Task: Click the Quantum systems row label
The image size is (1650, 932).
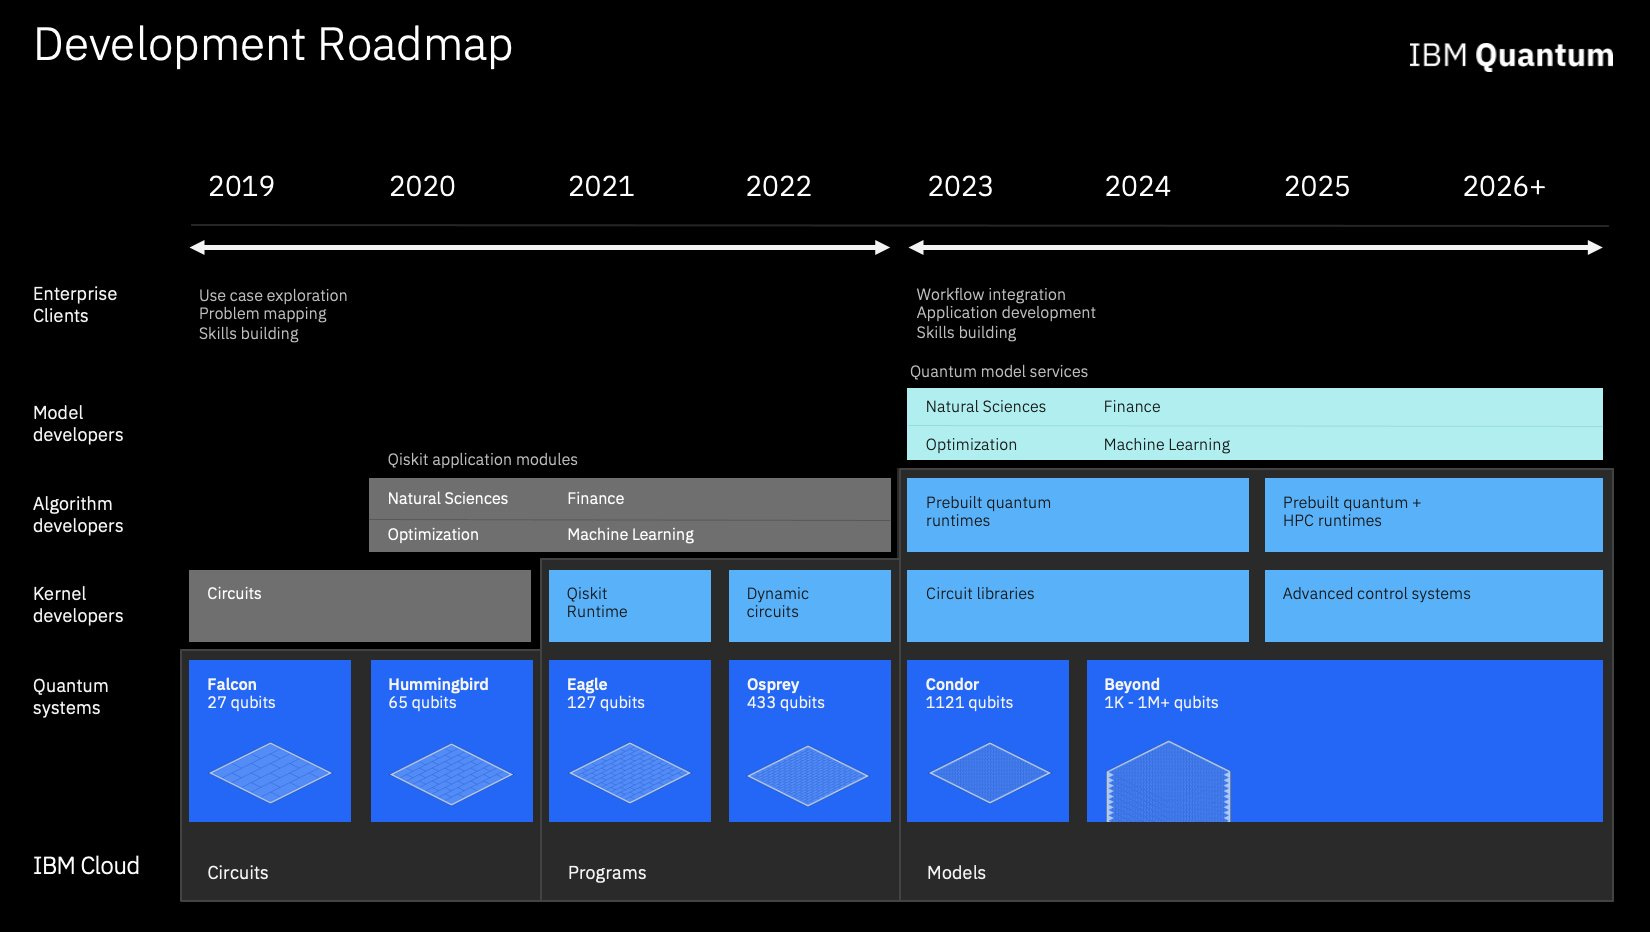Action: pos(70,697)
